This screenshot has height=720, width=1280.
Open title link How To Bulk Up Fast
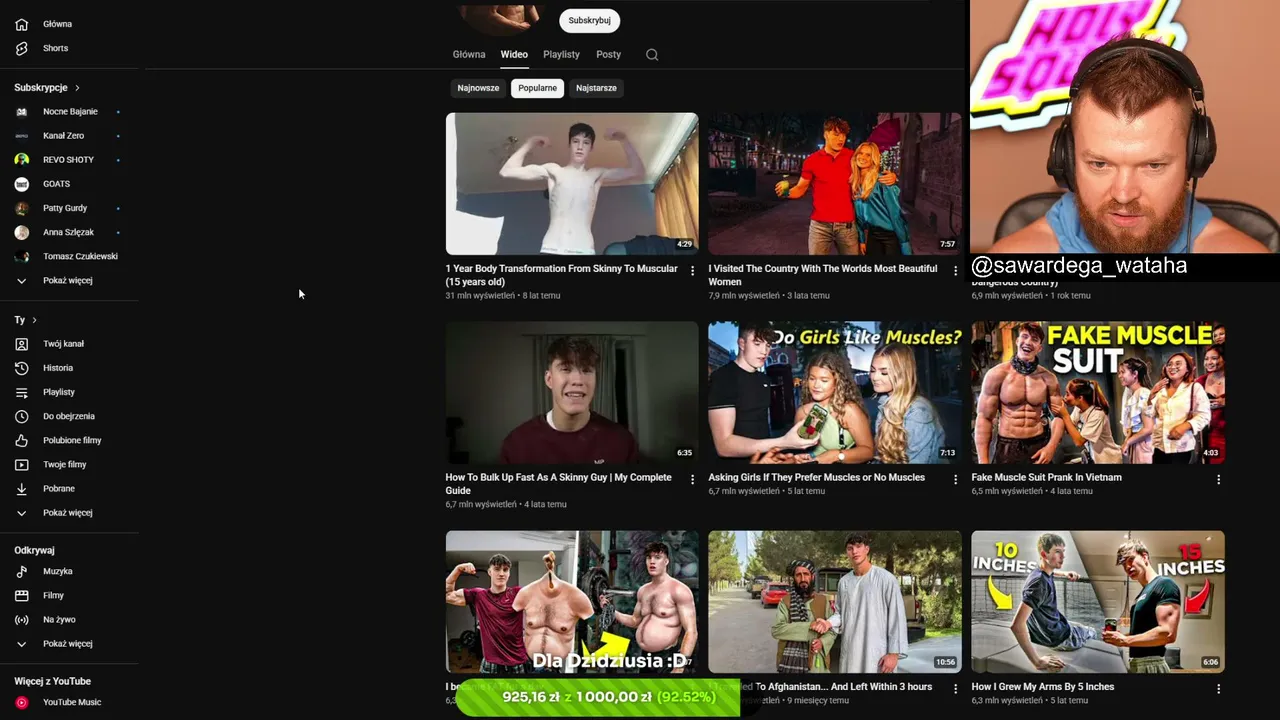tap(558, 484)
